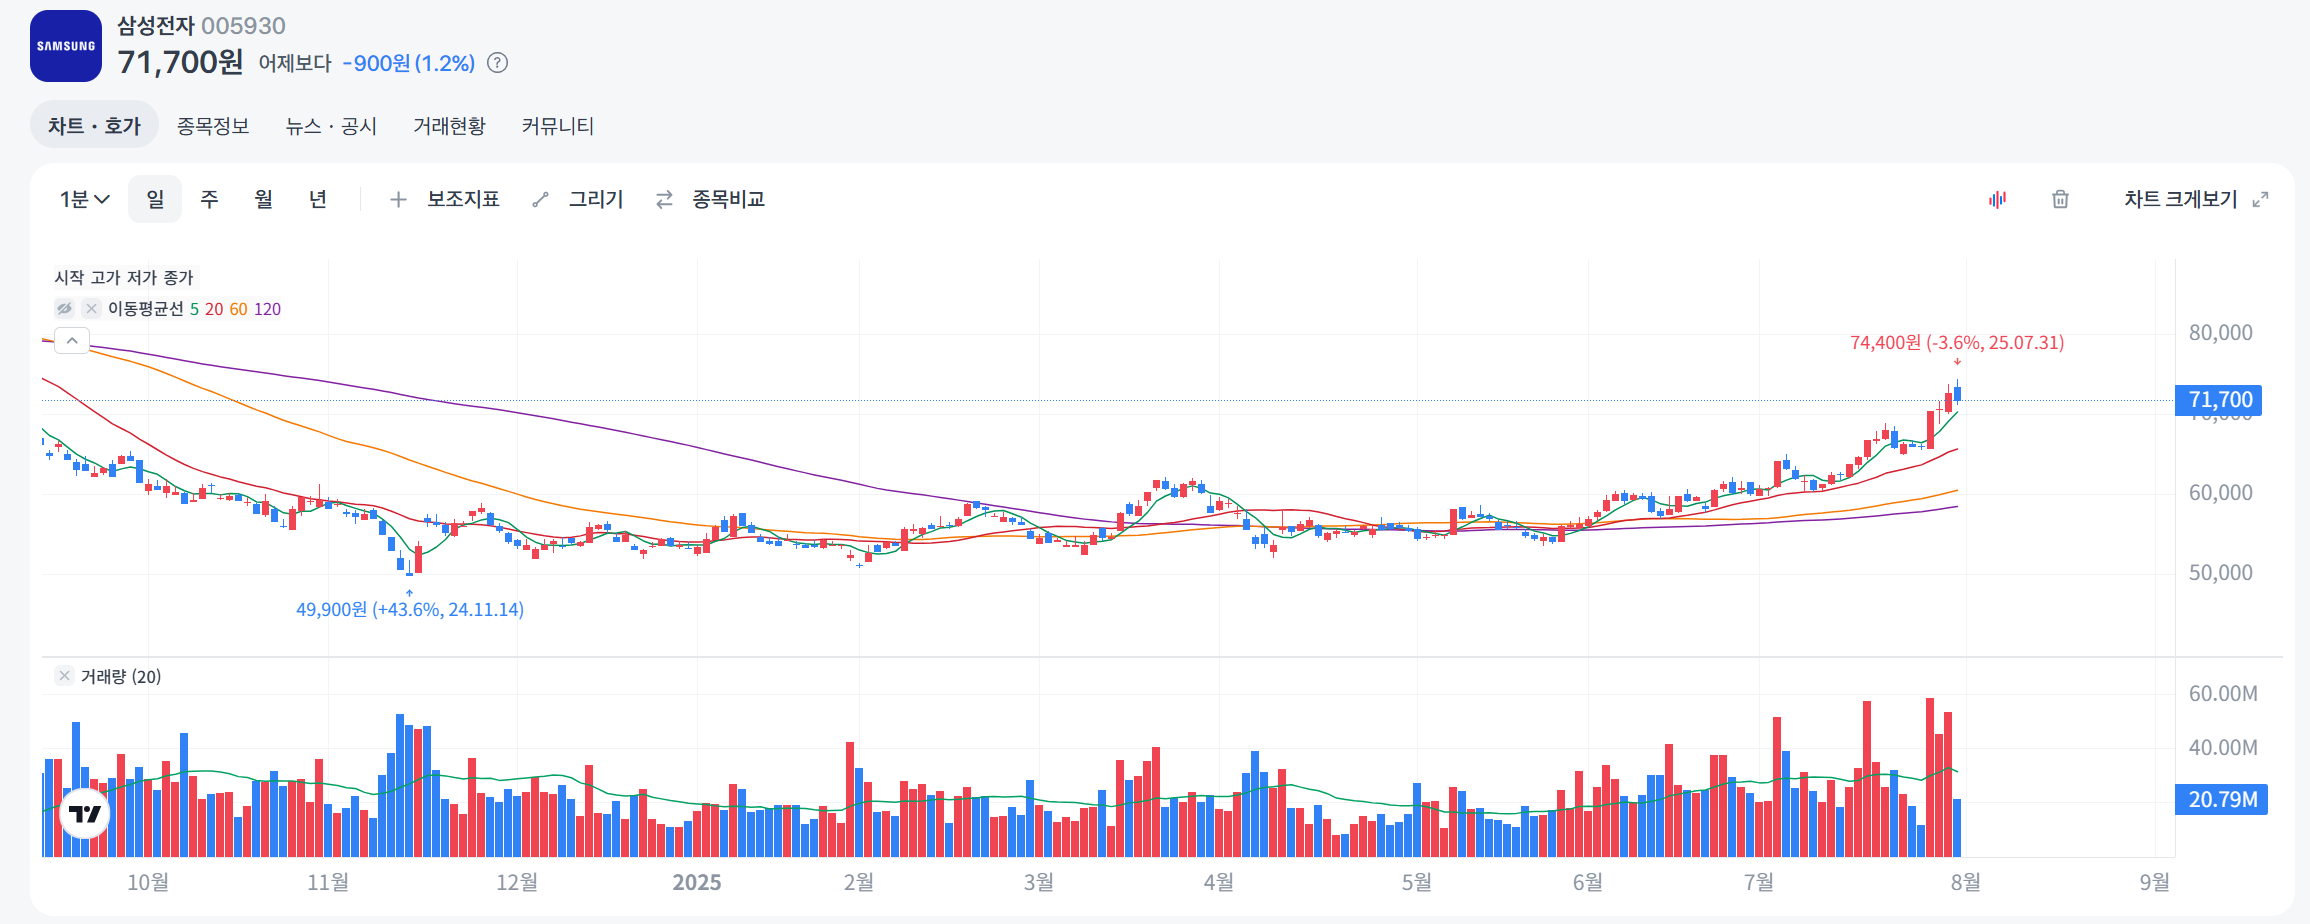The height and width of the screenshot is (924, 2310).
Task: Click the 50,000 price axis label
Action: coord(2220,573)
